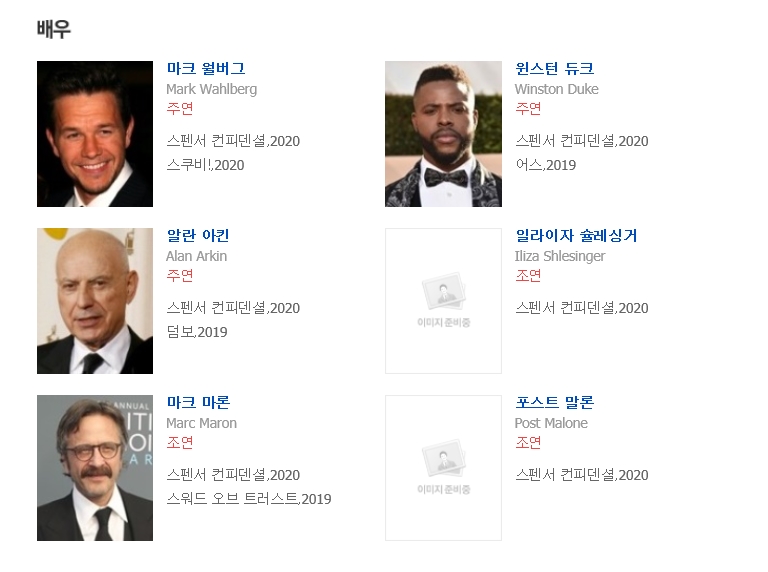Click 일라이자 슐레싱거 placeholder image icon
The image size is (768, 572).
(x=443, y=301)
